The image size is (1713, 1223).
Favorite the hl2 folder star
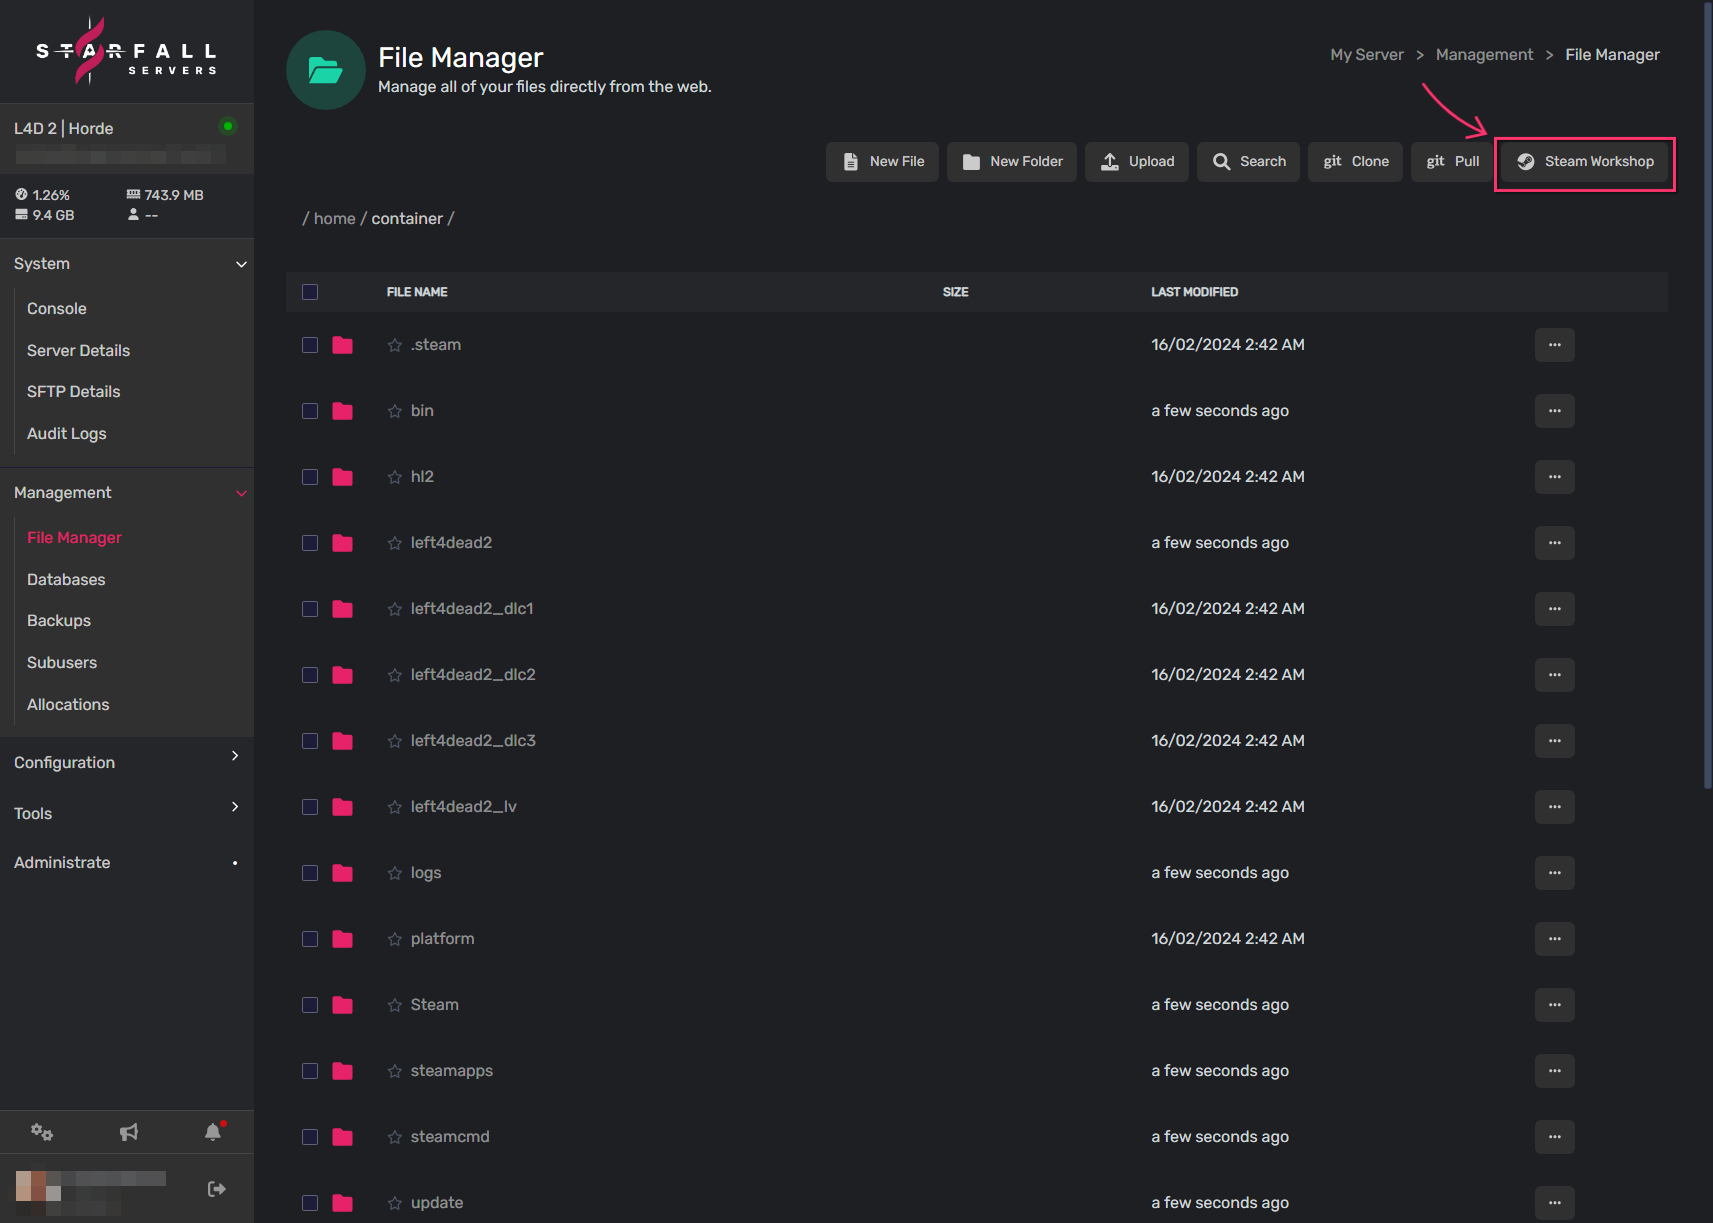[394, 477]
